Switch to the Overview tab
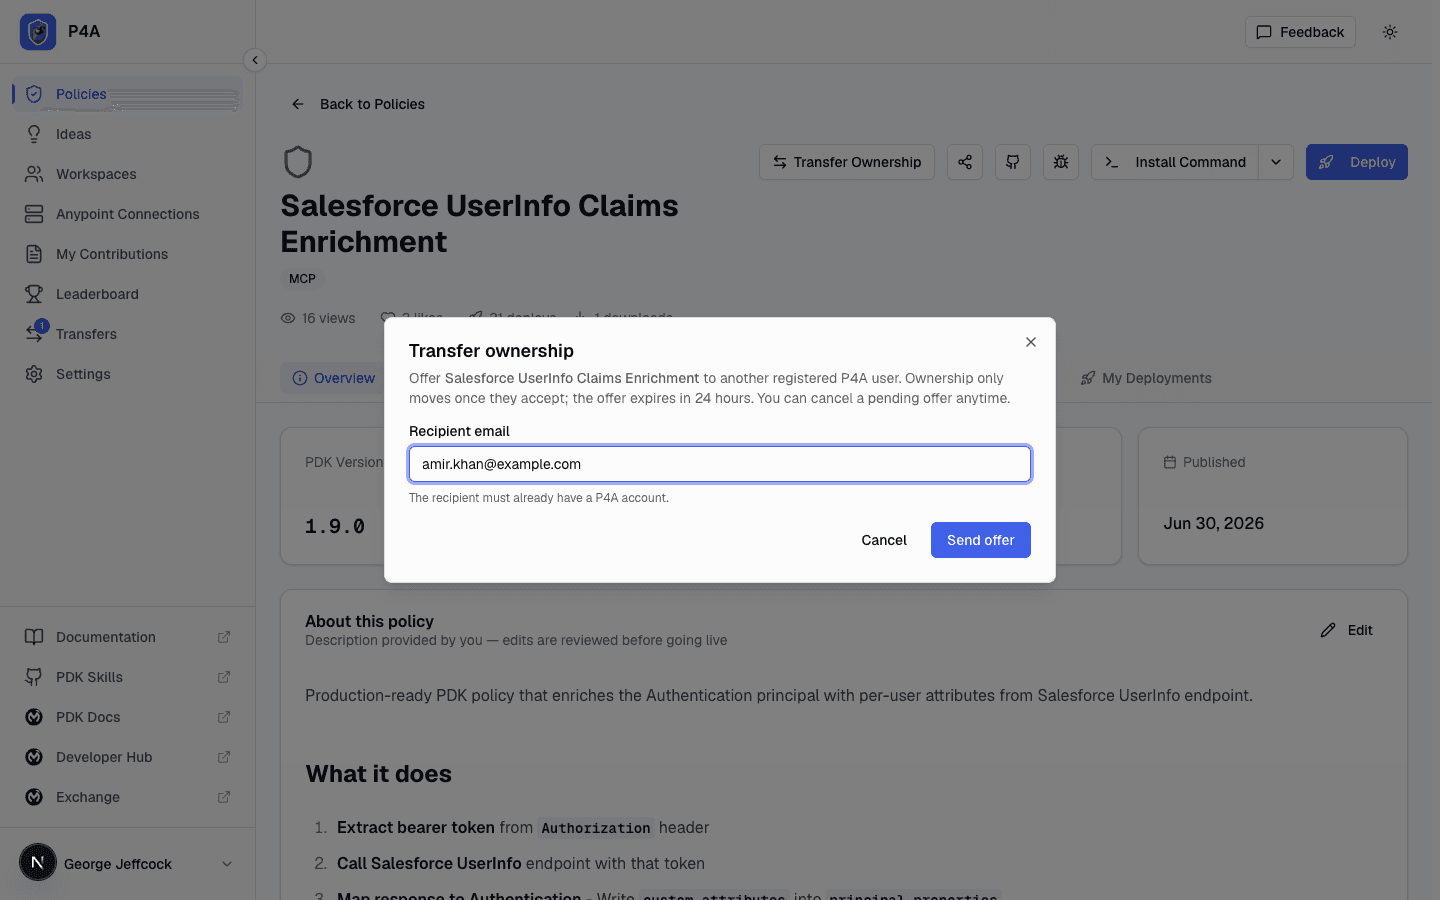 tap(334, 378)
